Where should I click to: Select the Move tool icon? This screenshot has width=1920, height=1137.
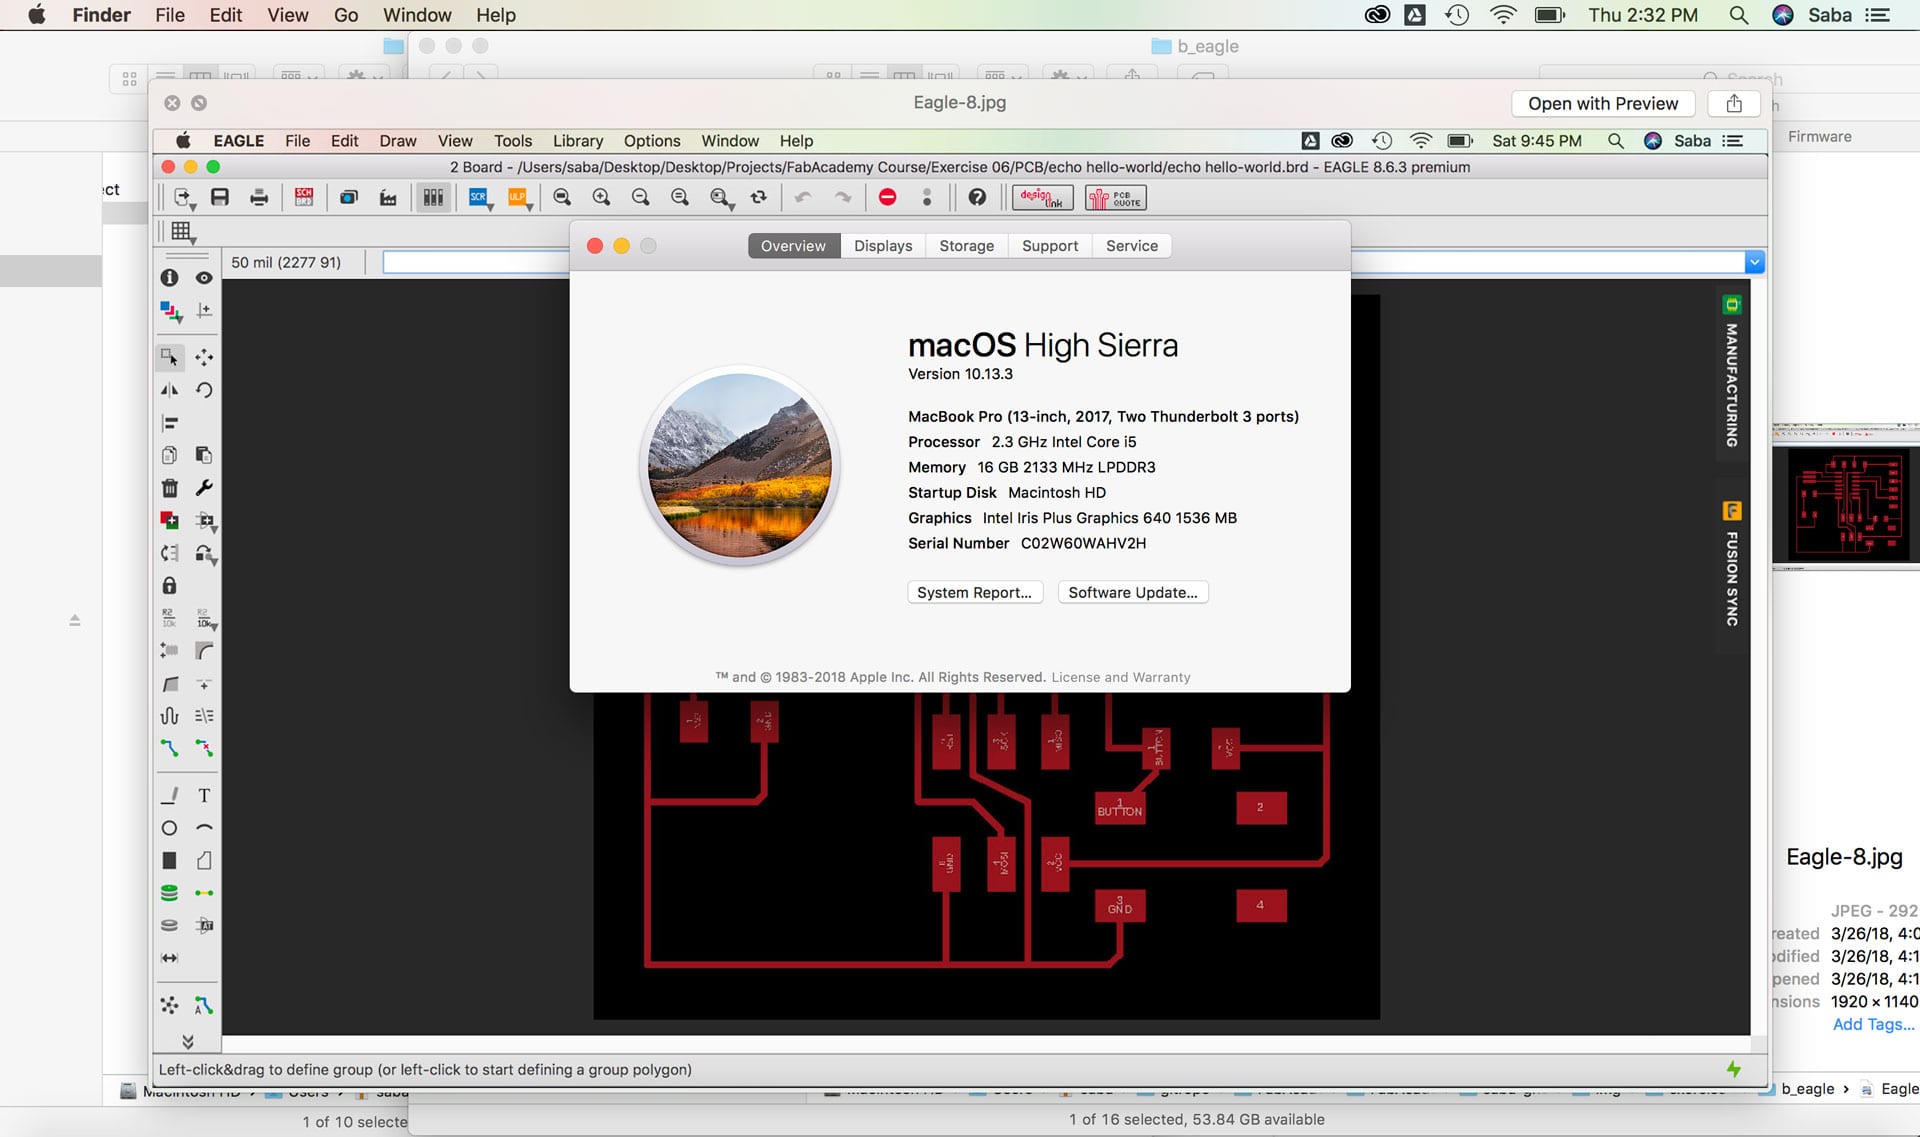tap(204, 357)
